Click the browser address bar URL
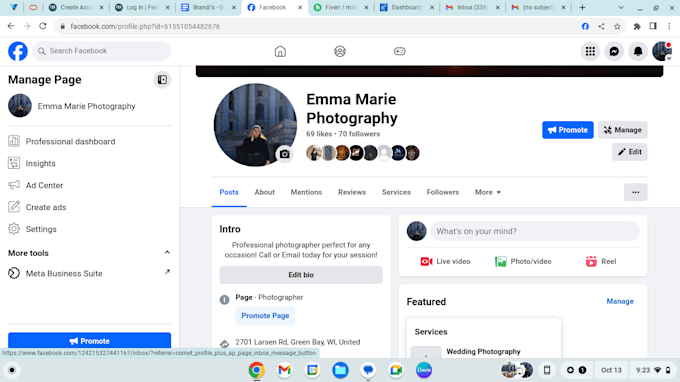Screen dimensions: 680x382 145,26
